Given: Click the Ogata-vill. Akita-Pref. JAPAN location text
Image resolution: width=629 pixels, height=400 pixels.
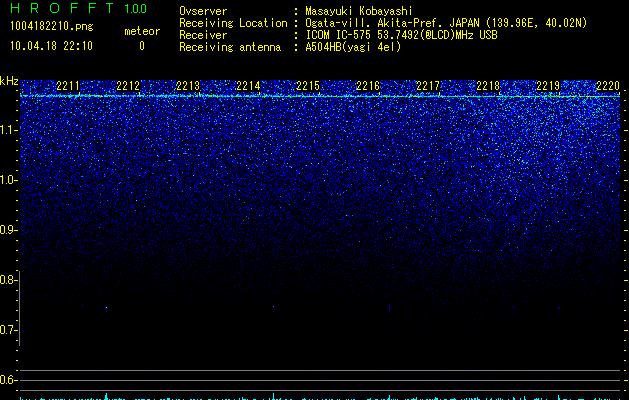Looking at the screenshot, I should (446, 23).
